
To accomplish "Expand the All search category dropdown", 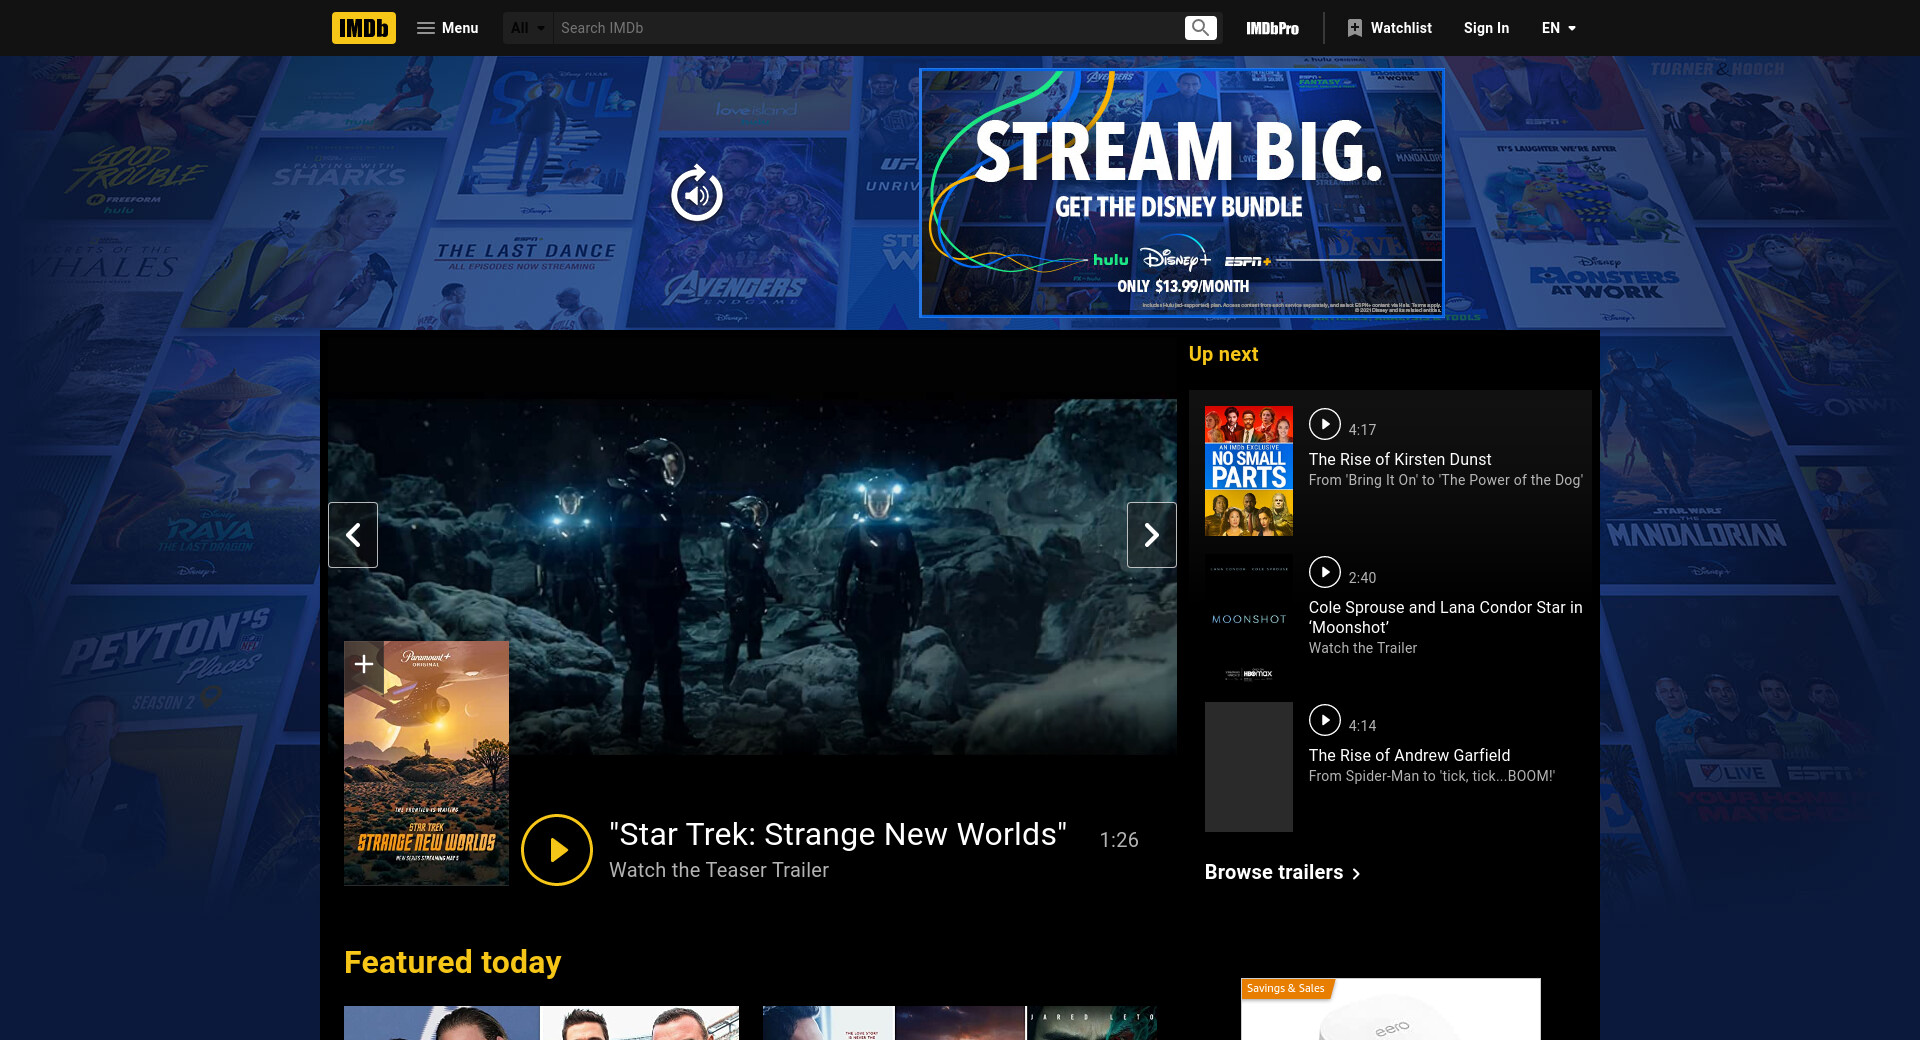I will pyautogui.click(x=528, y=28).
